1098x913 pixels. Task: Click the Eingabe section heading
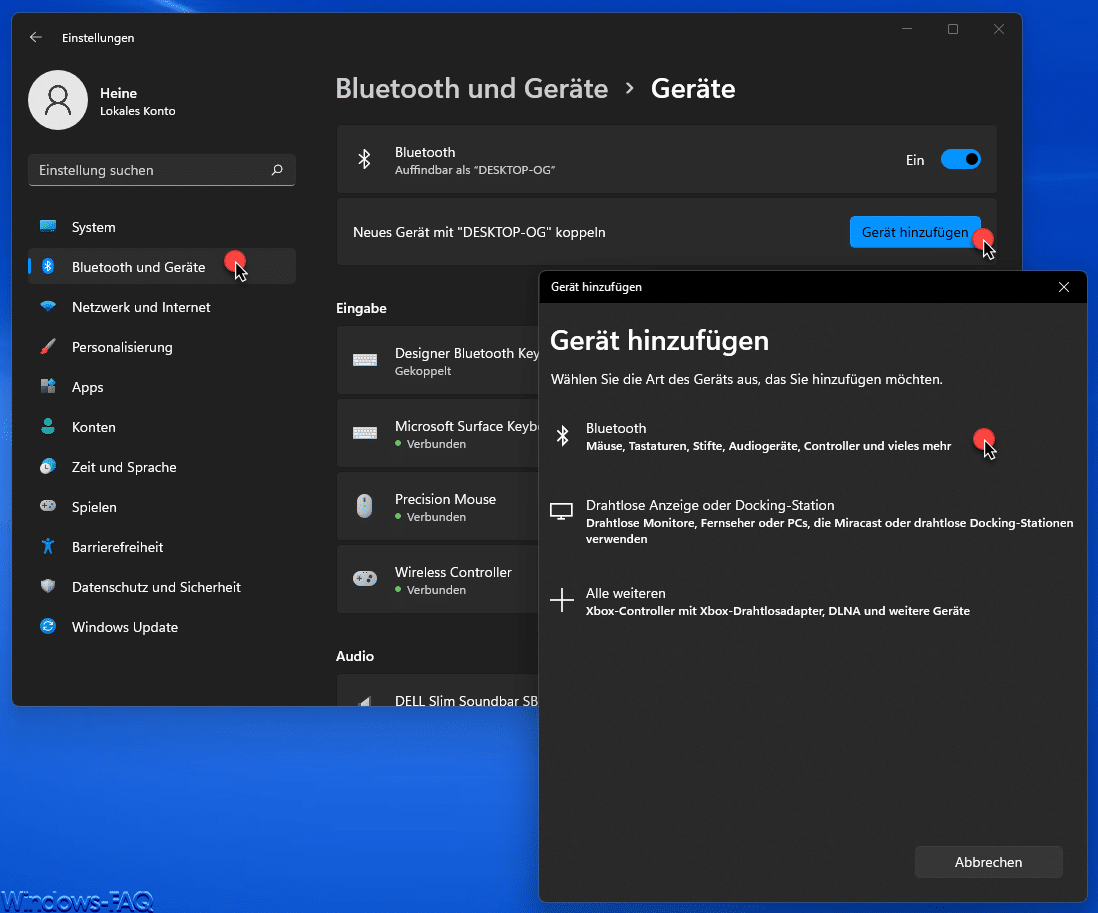(361, 308)
